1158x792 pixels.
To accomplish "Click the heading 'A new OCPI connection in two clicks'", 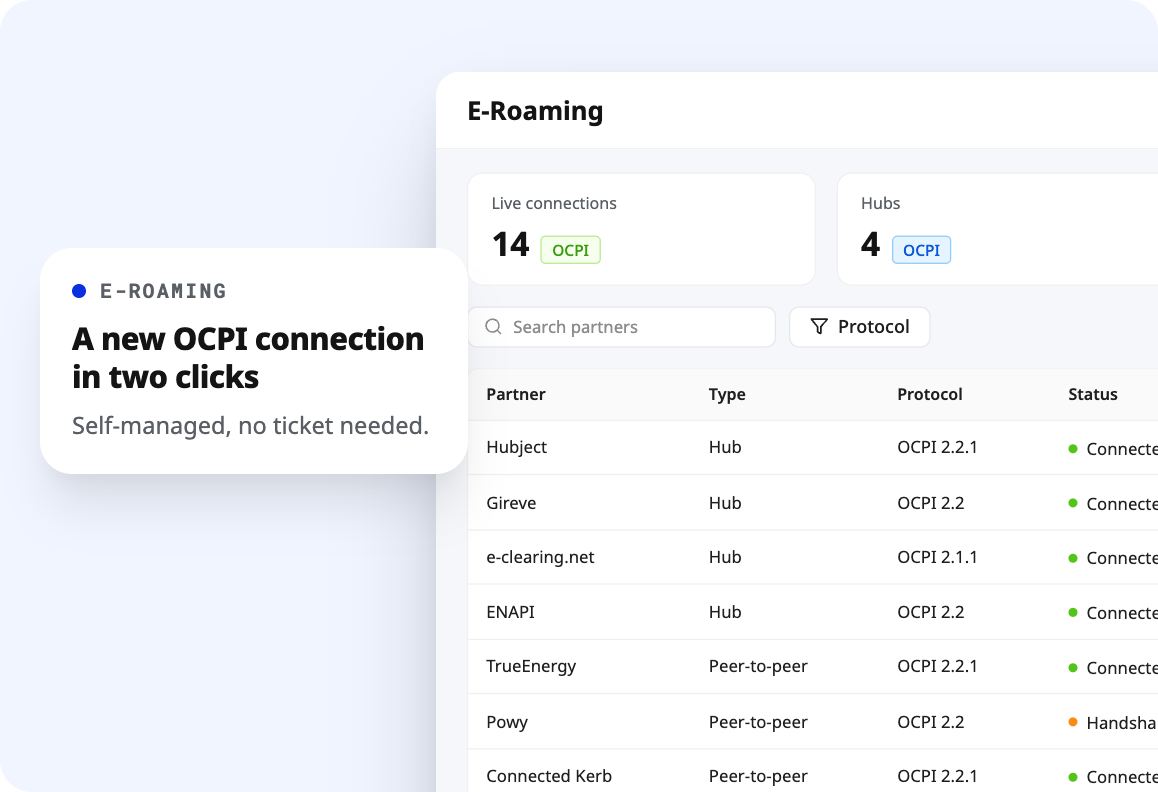I will (248, 358).
